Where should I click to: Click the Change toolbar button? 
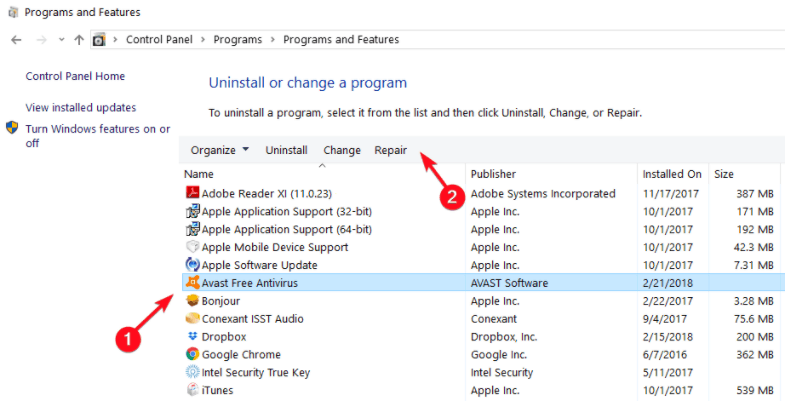pos(342,150)
